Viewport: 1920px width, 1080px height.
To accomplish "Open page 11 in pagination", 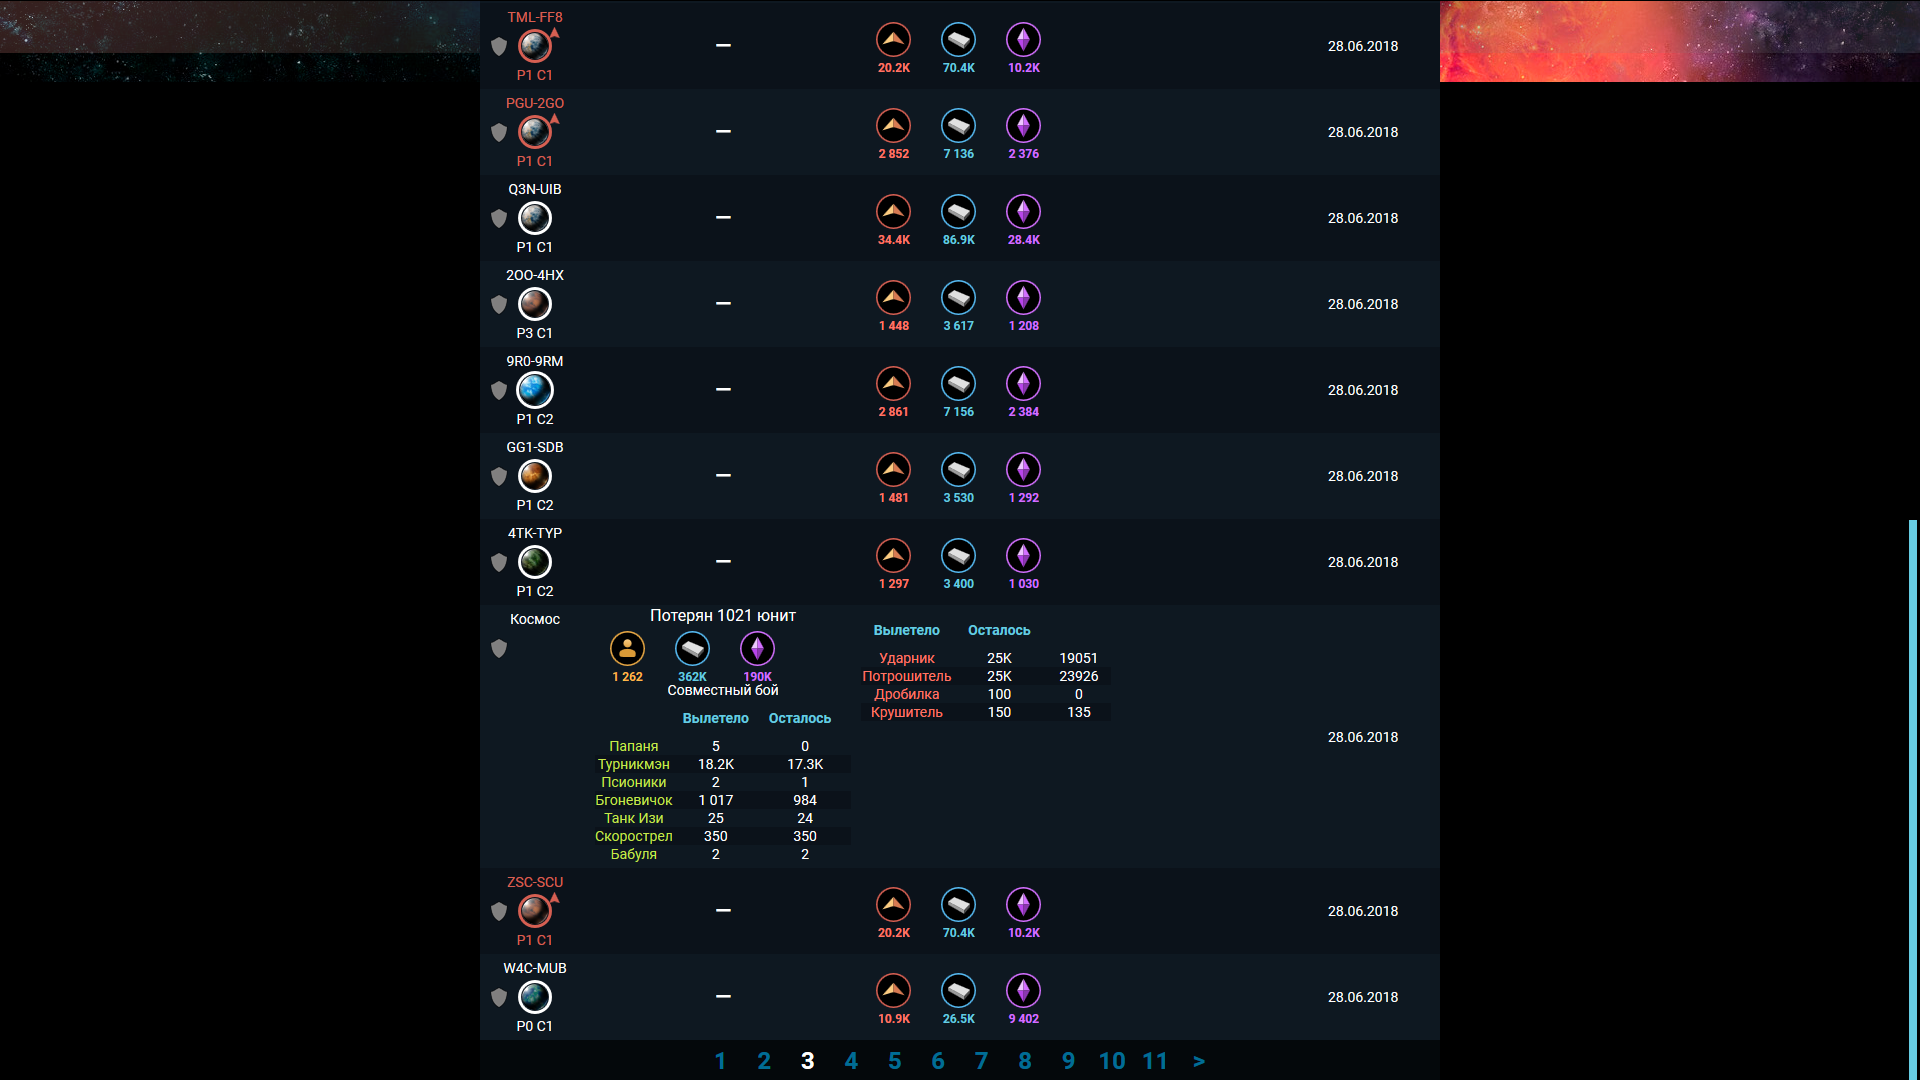I will [x=1155, y=1061].
